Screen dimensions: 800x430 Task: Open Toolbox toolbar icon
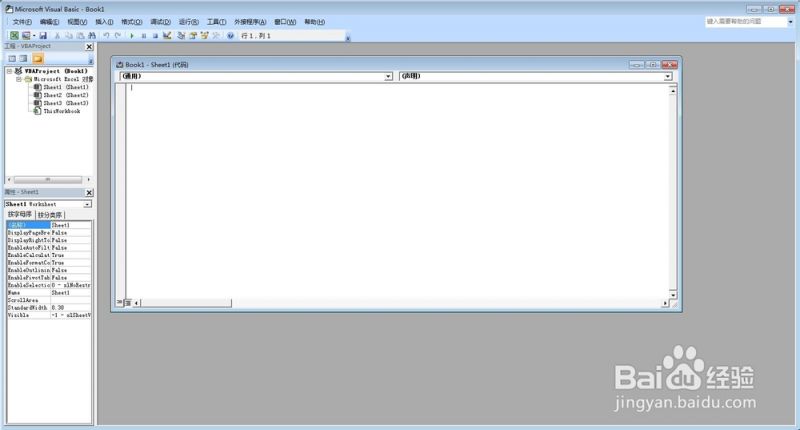[x=216, y=36]
